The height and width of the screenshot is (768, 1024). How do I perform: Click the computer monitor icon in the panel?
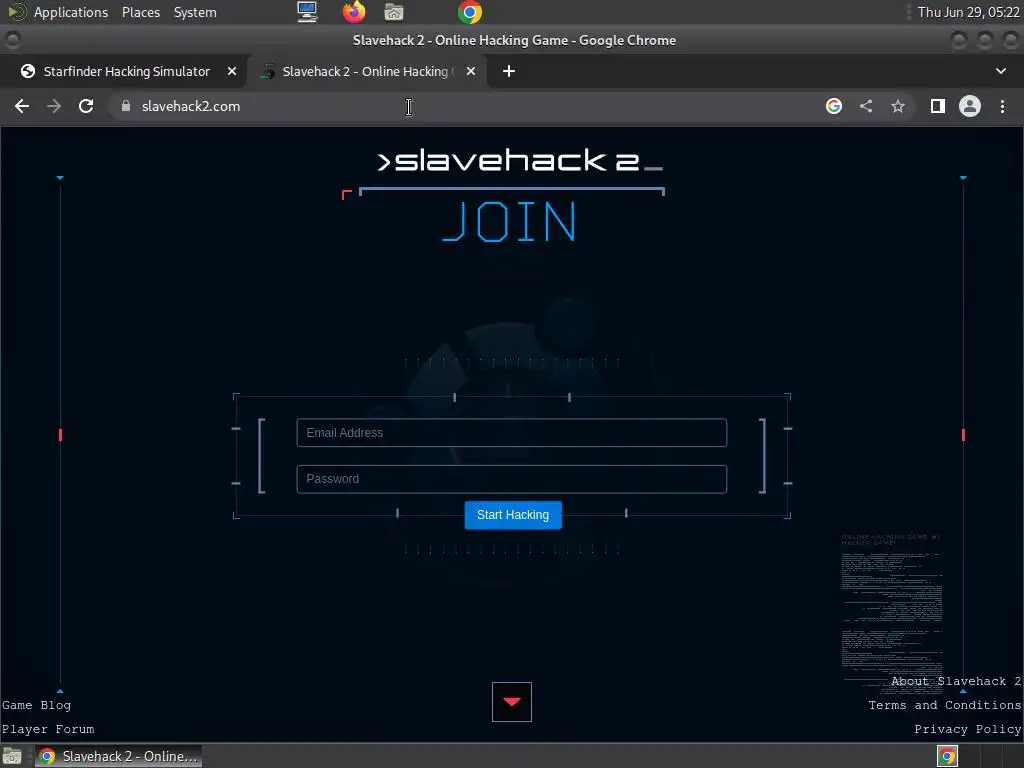coord(307,12)
